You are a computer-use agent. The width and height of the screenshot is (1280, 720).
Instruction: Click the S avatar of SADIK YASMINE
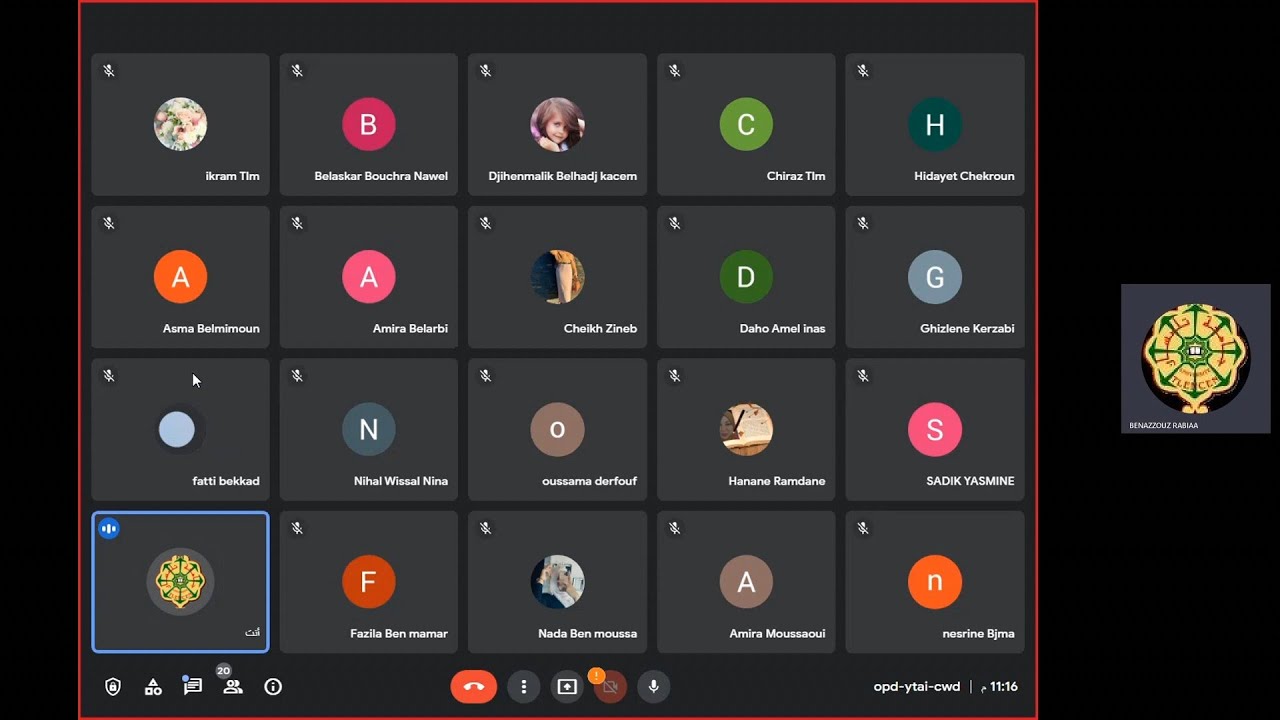click(935, 429)
